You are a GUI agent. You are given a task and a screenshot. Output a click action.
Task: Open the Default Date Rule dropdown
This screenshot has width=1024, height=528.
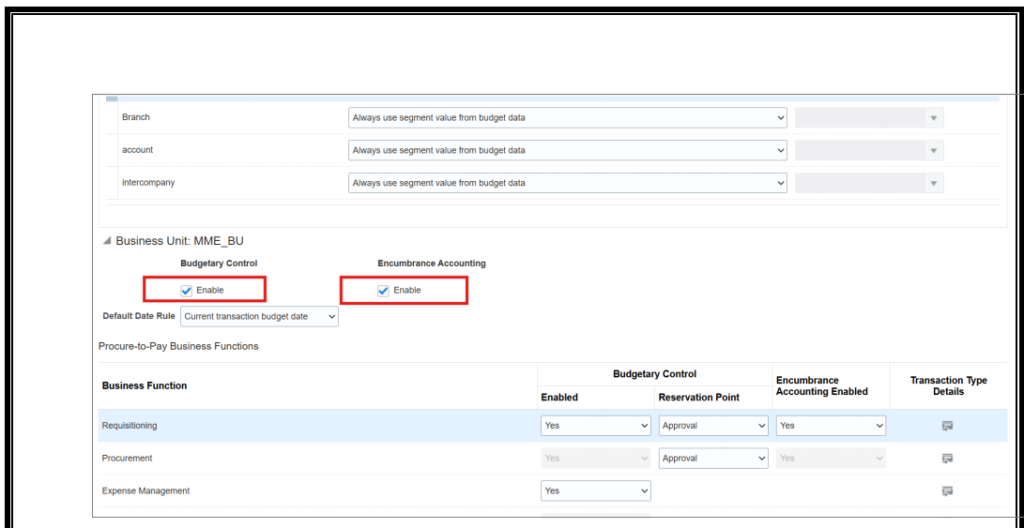259,316
